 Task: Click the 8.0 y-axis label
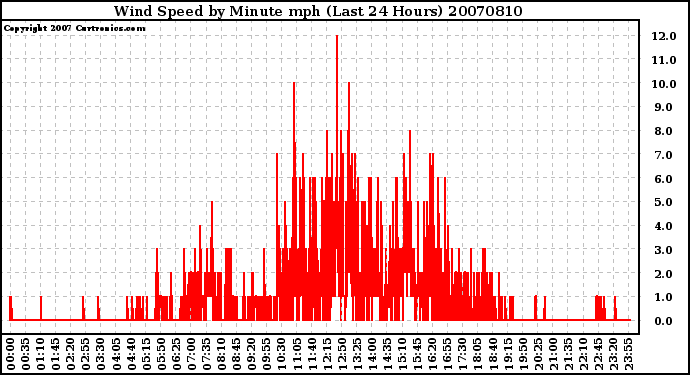(x=664, y=131)
